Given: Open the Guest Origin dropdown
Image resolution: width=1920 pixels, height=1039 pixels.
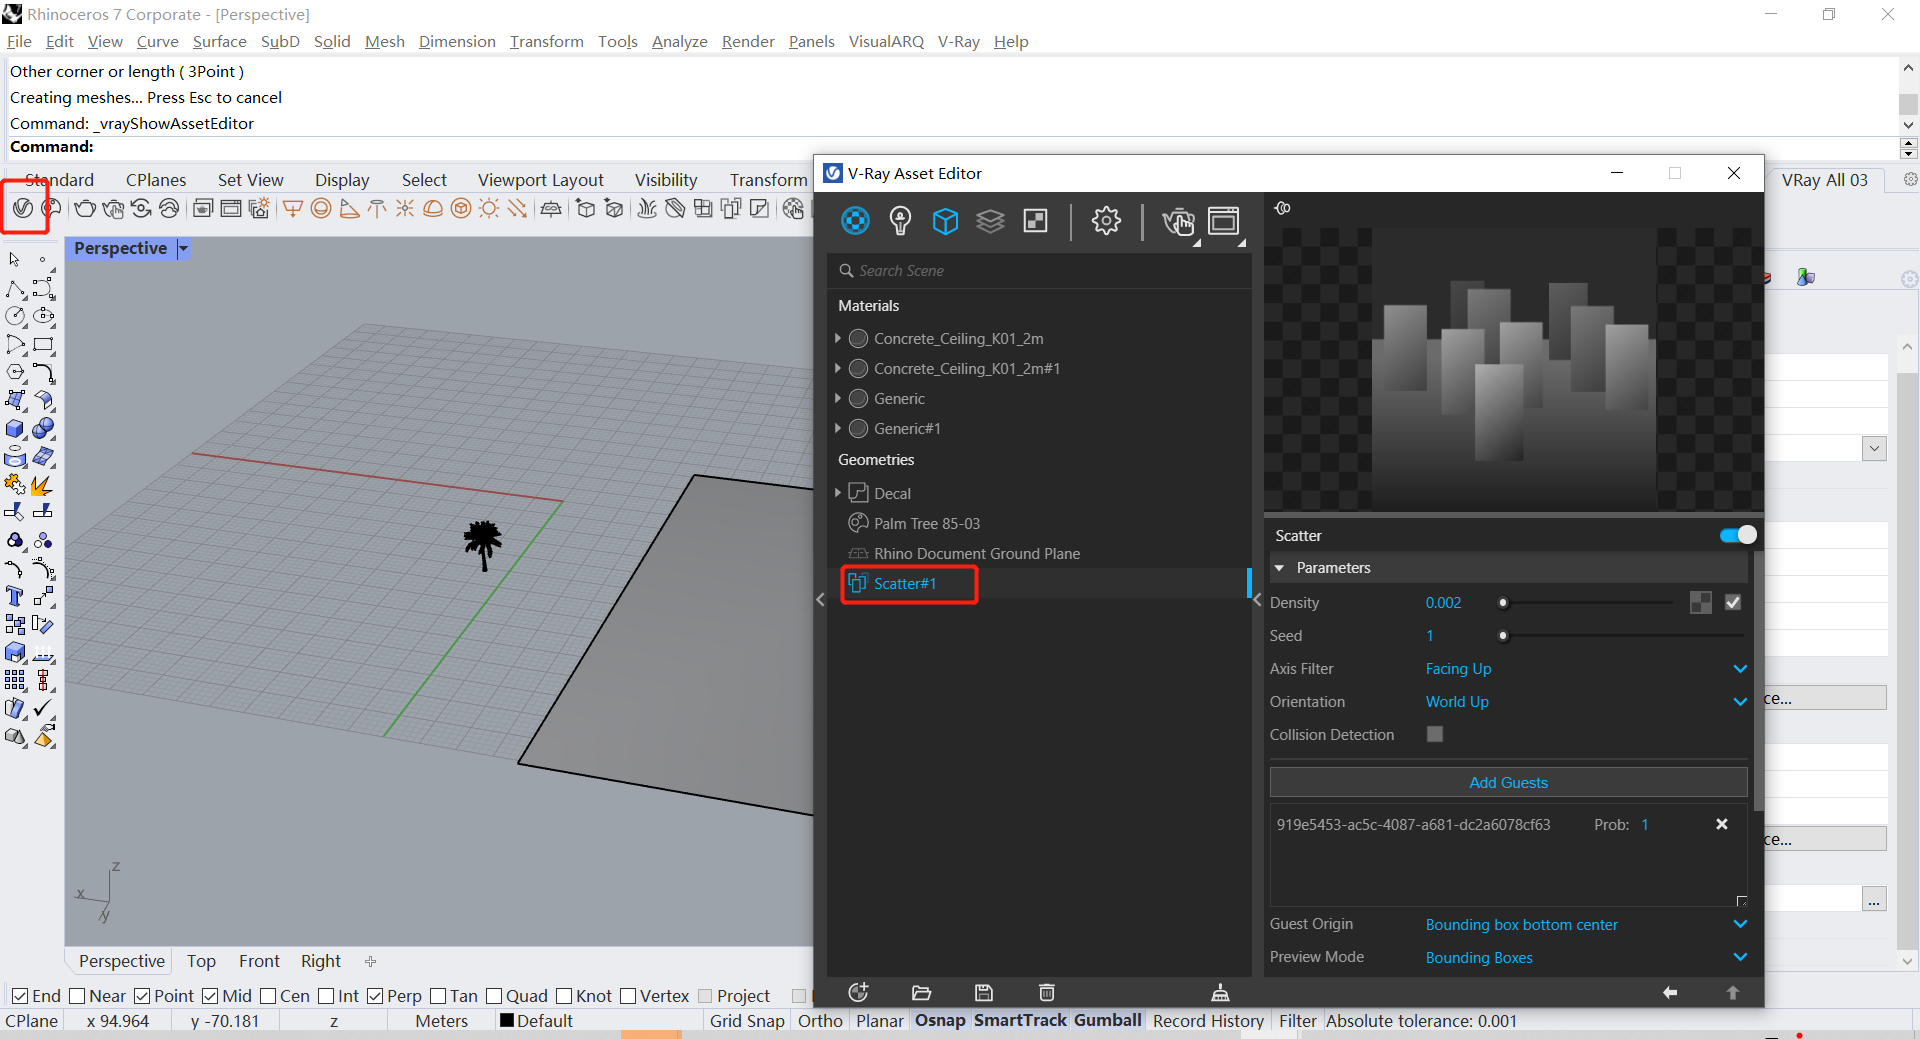Looking at the screenshot, I should pyautogui.click(x=1586, y=924).
